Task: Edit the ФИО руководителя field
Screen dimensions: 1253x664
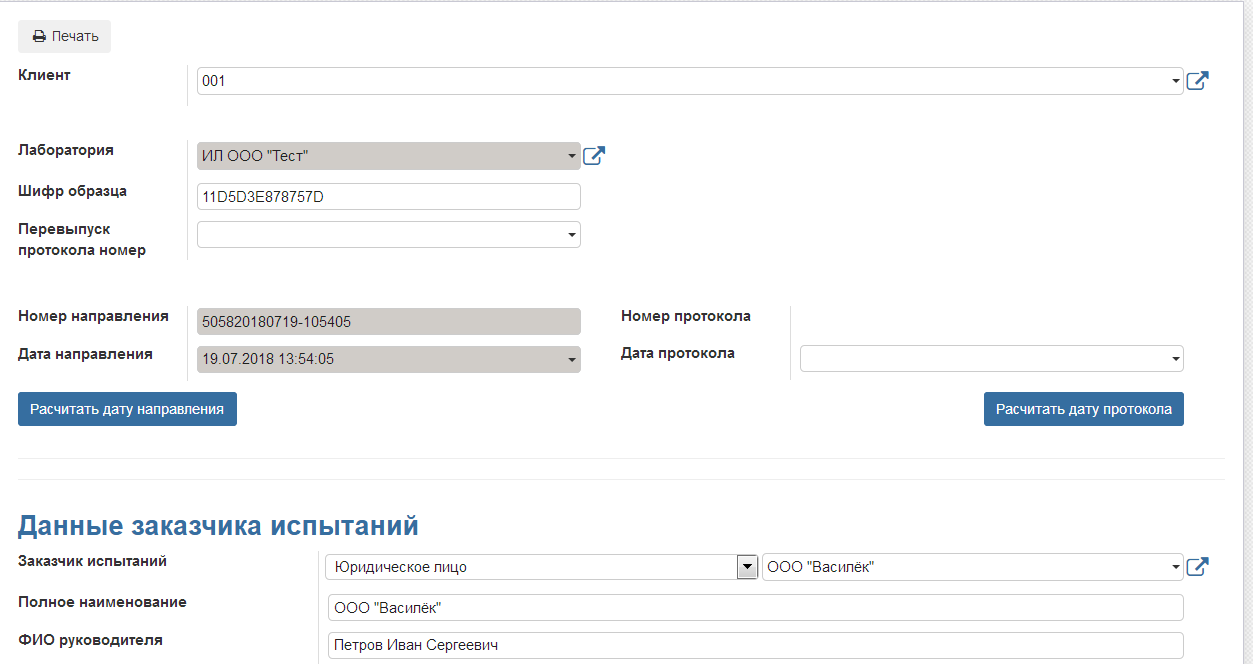Action: tap(755, 646)
